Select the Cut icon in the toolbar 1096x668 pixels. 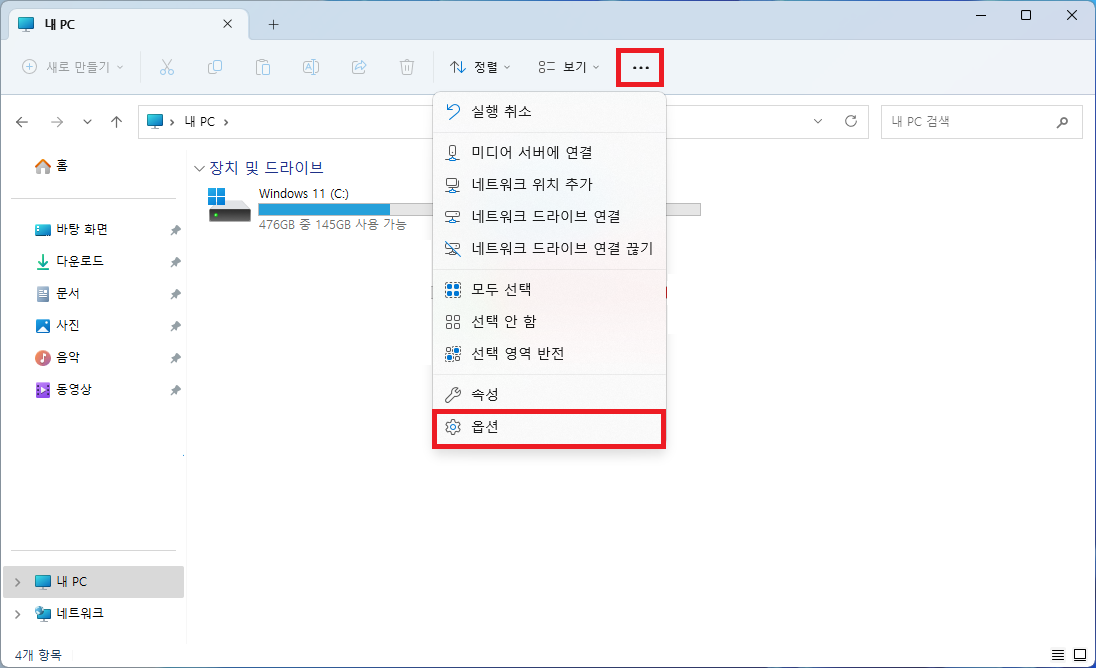pyautogui.click(x=167, y=67)
